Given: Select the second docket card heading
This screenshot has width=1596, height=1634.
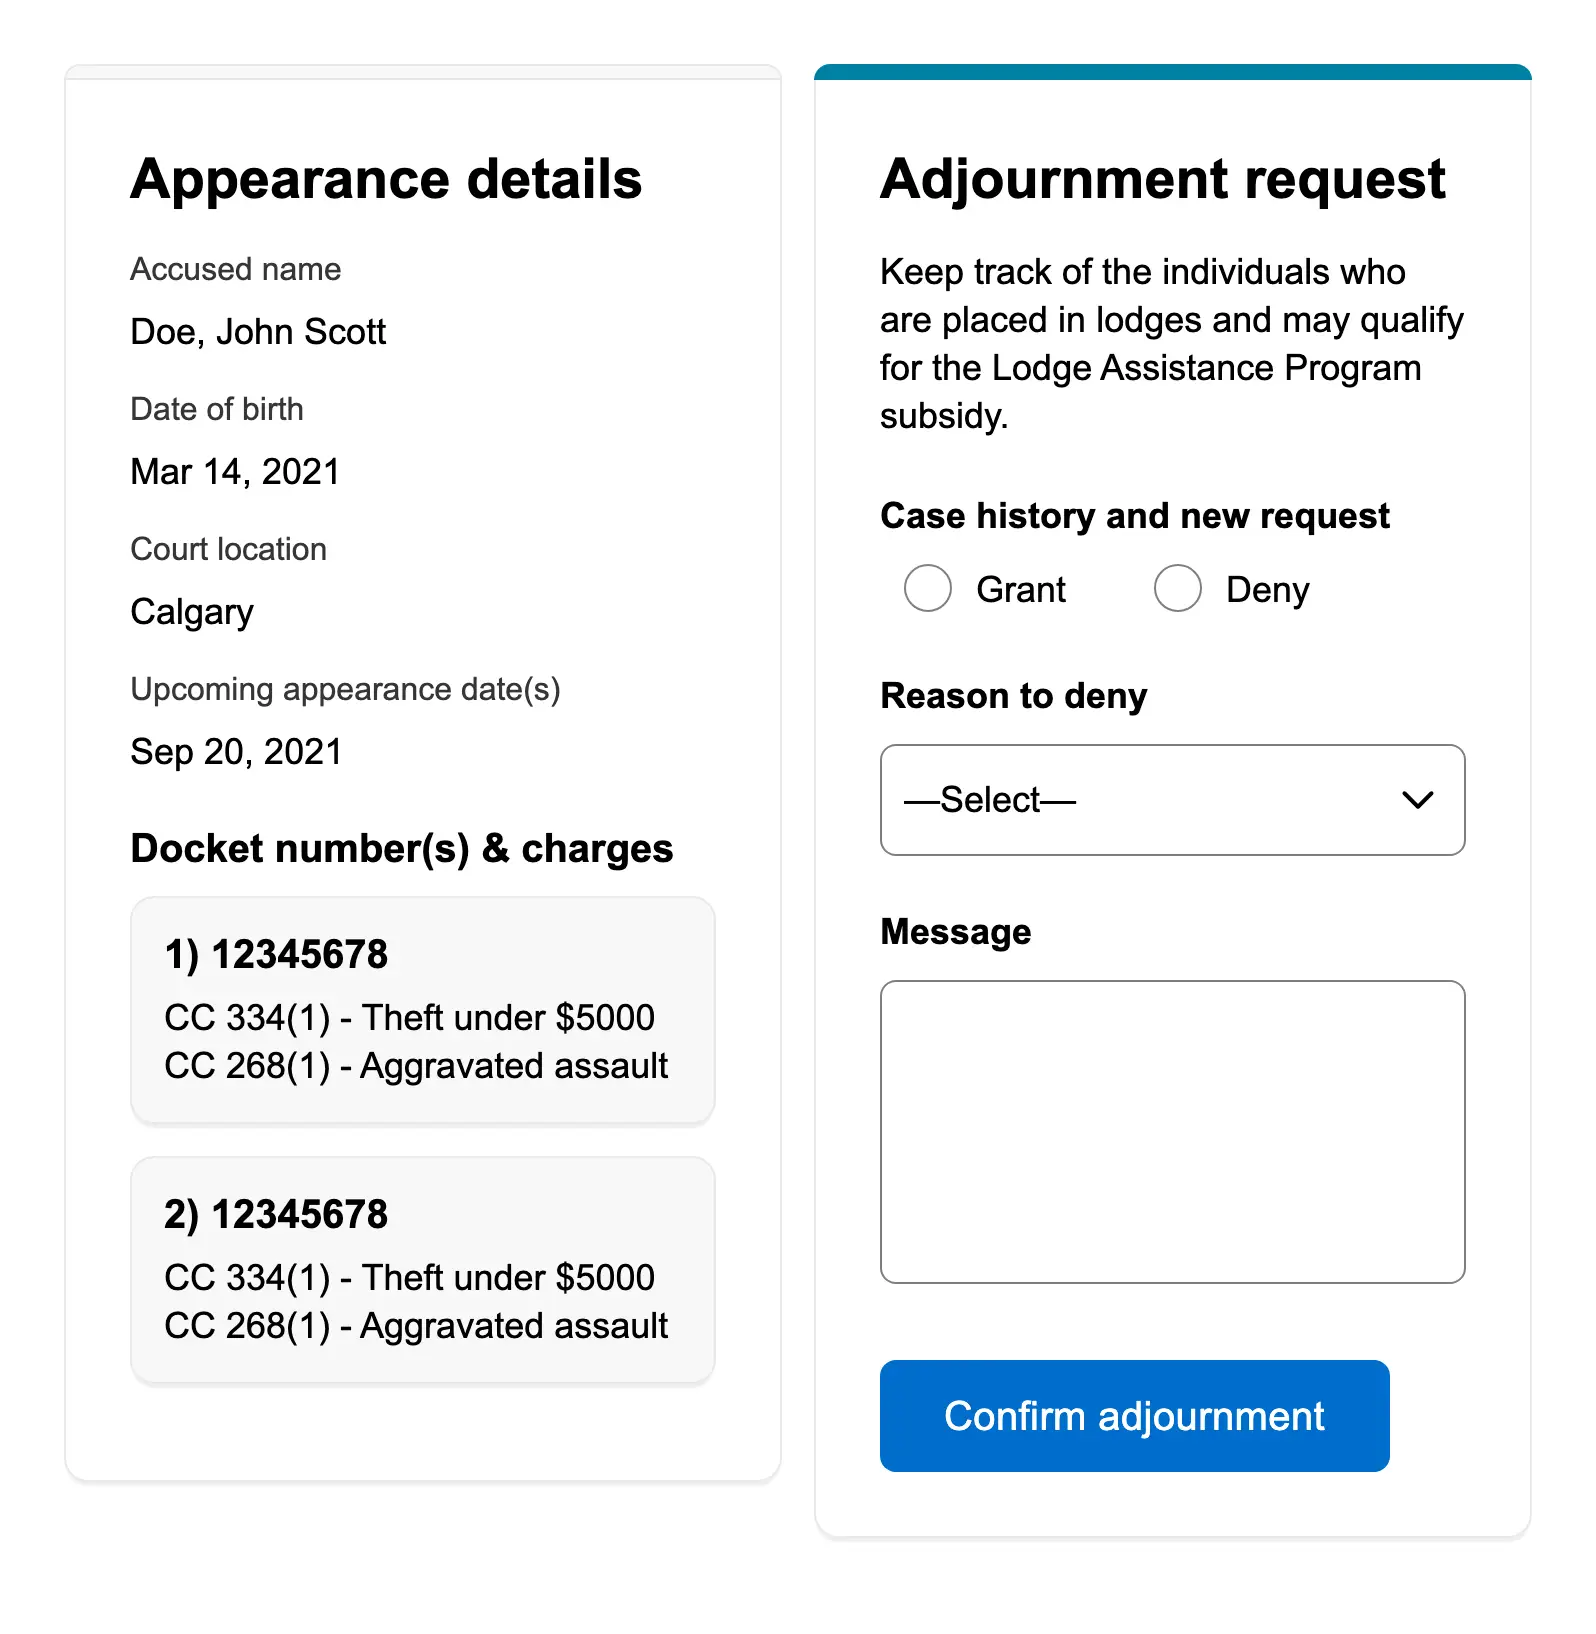Looking at the screenshot, I should 276,1214.
